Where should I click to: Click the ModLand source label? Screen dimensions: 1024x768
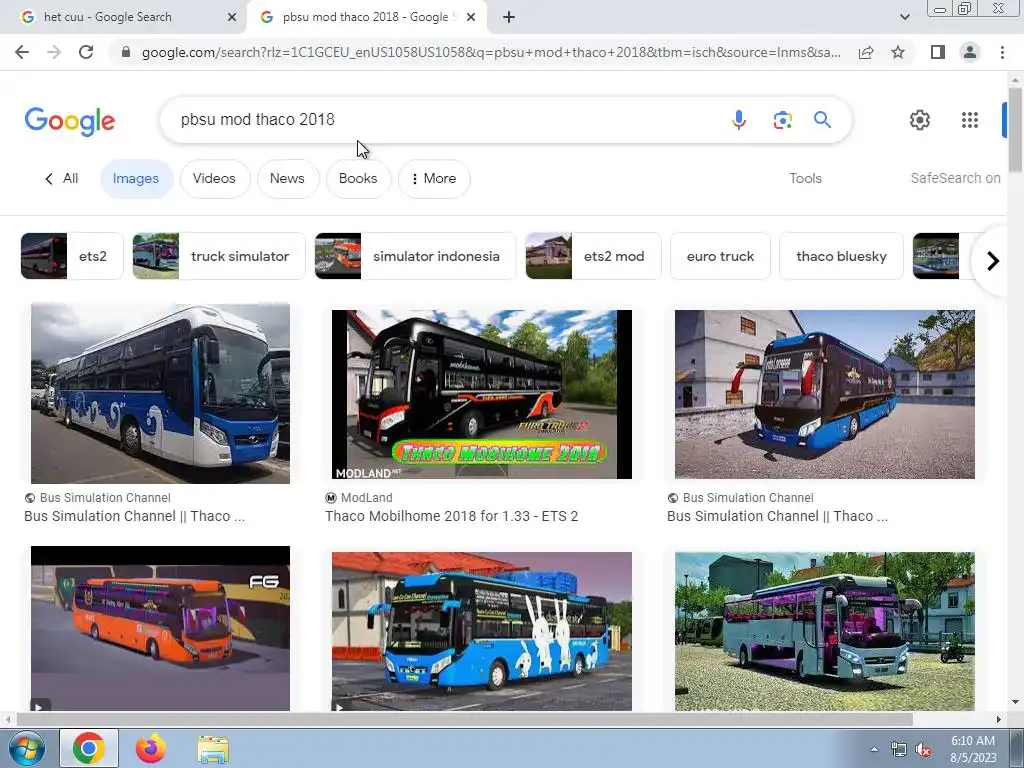tap(366, 498)
